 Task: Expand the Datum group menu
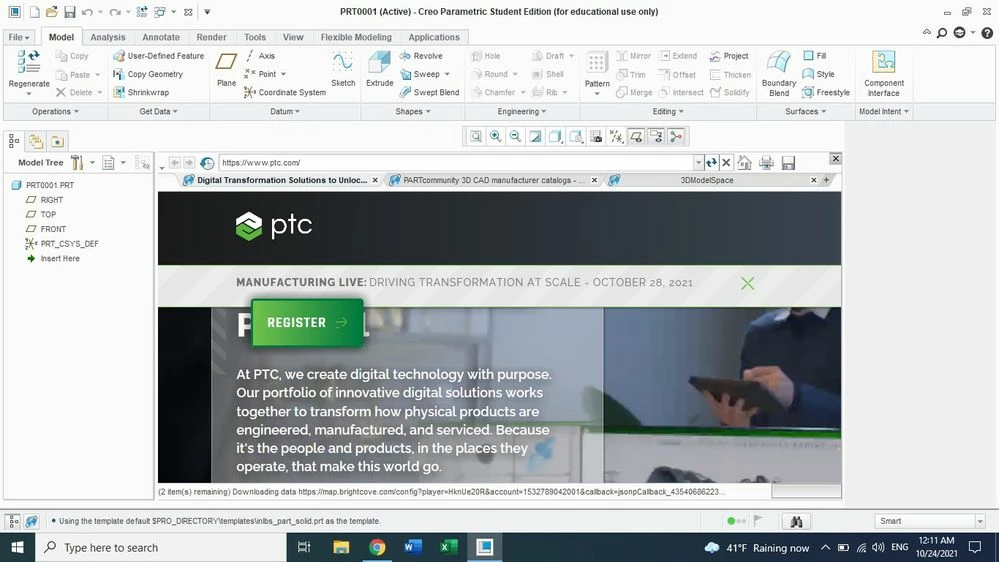(x=285, y=112)
